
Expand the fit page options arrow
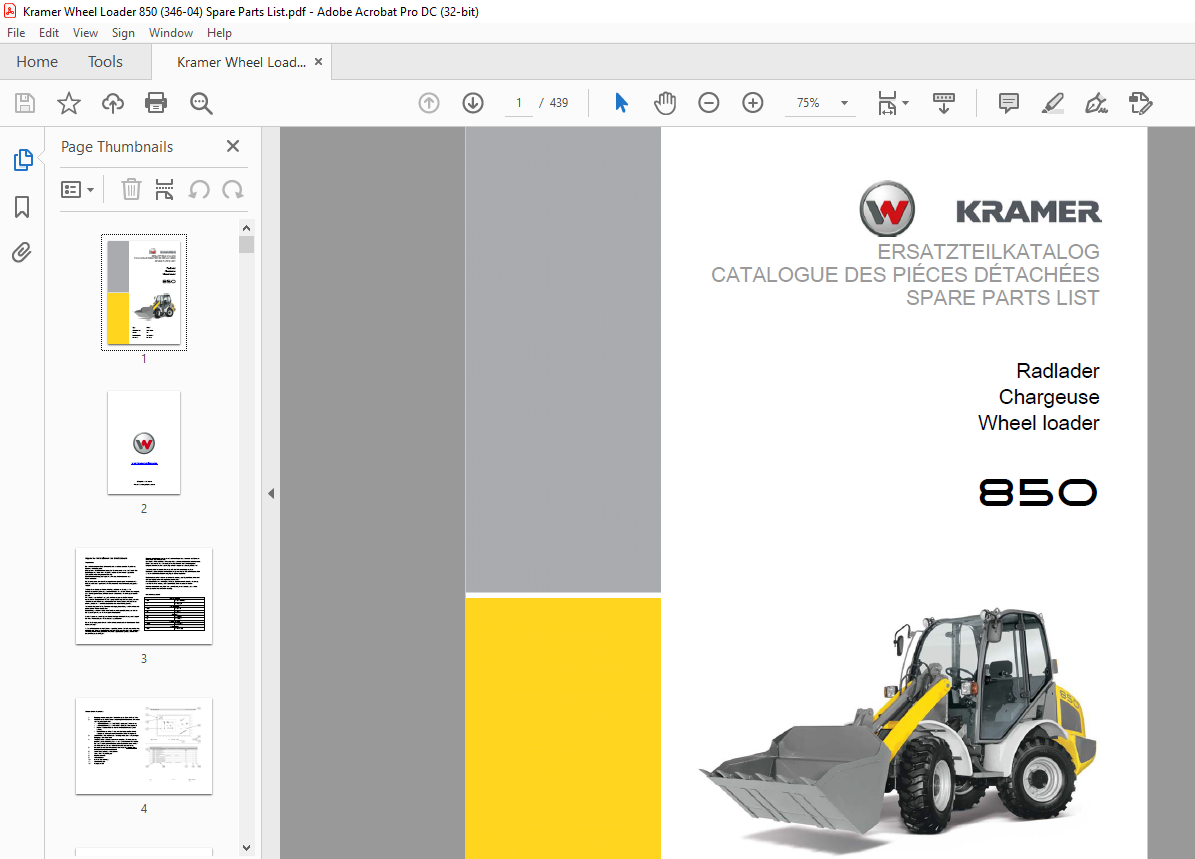[x=905, y=103]
